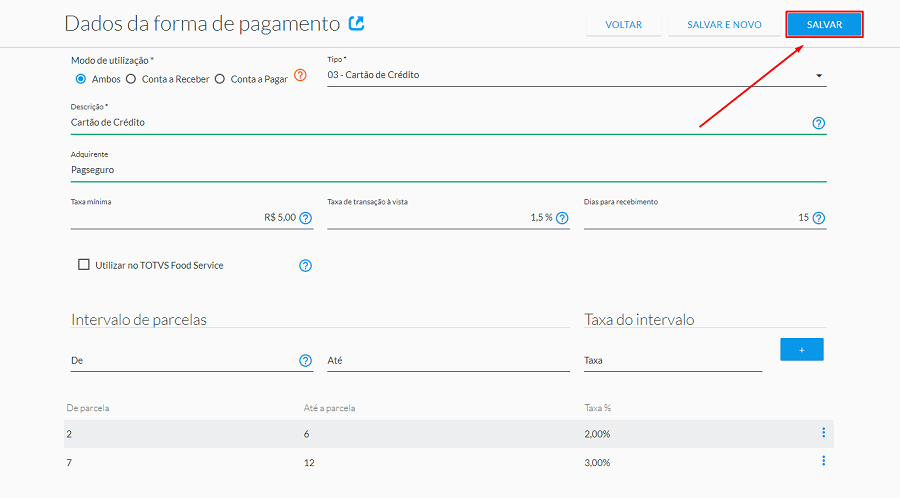Click the De parcela column header
900x498 pixels.
(x=88, y=408)
